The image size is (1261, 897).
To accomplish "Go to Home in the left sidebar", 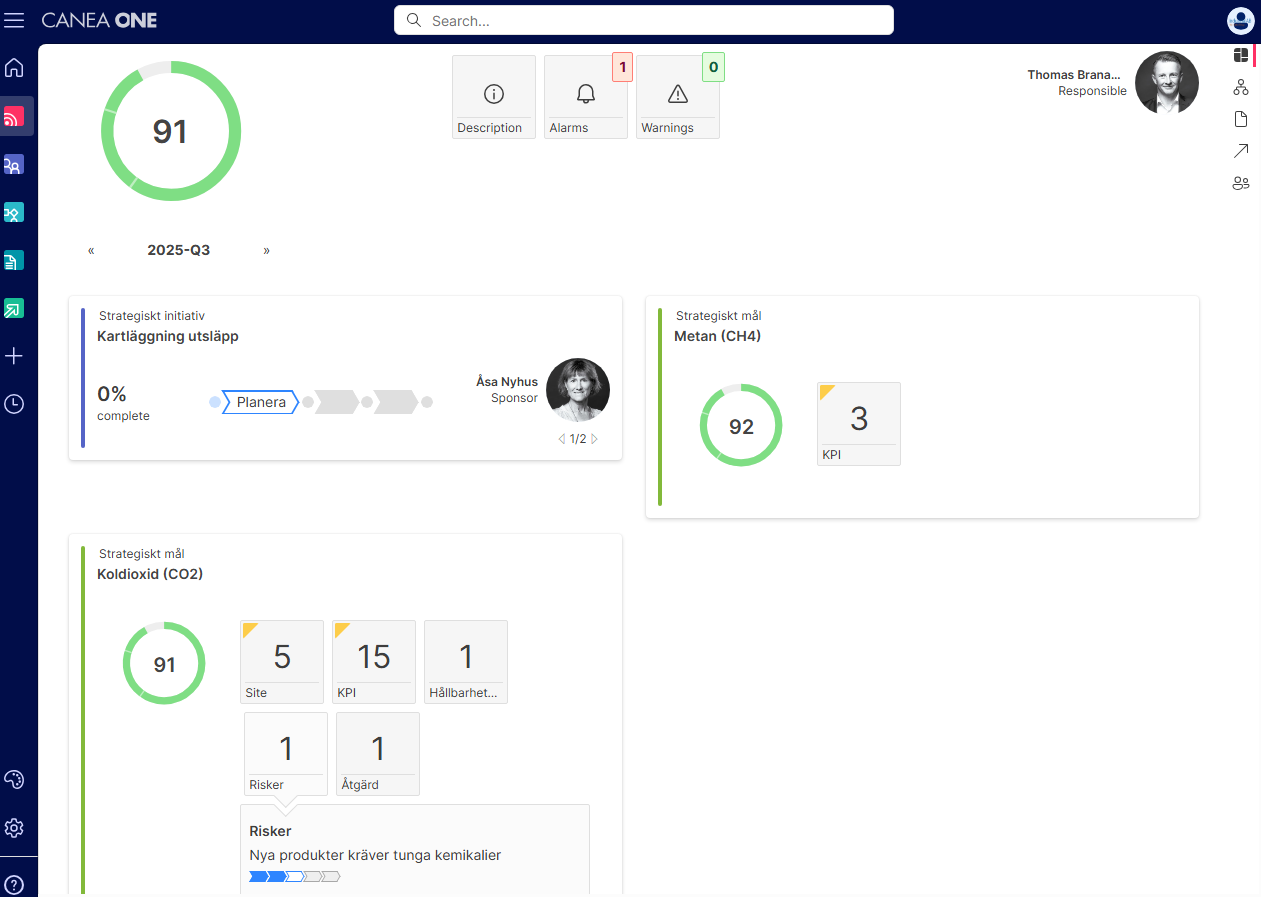I will pyautogui.click(x=14, y=68).
